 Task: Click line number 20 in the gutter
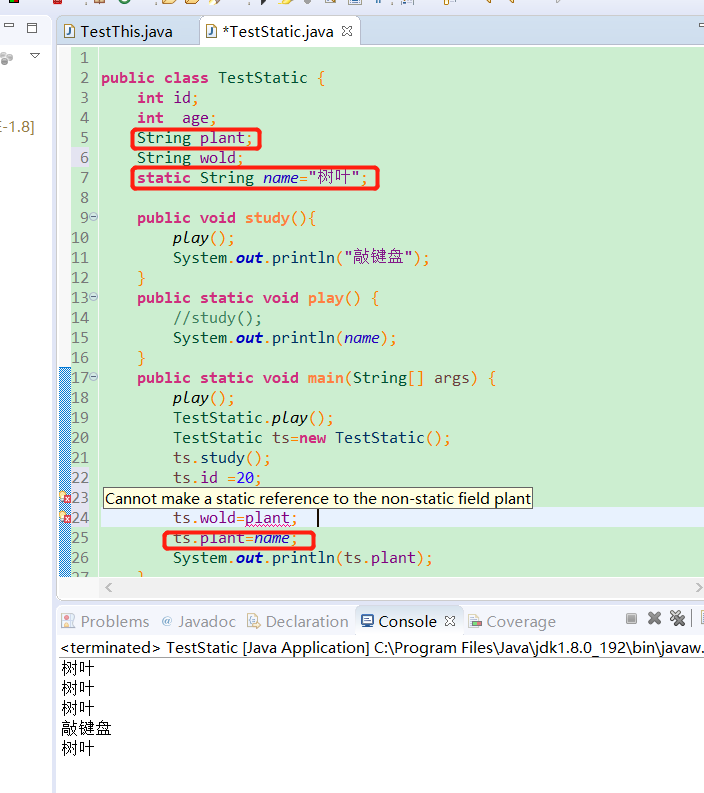(x=80, y=438)
